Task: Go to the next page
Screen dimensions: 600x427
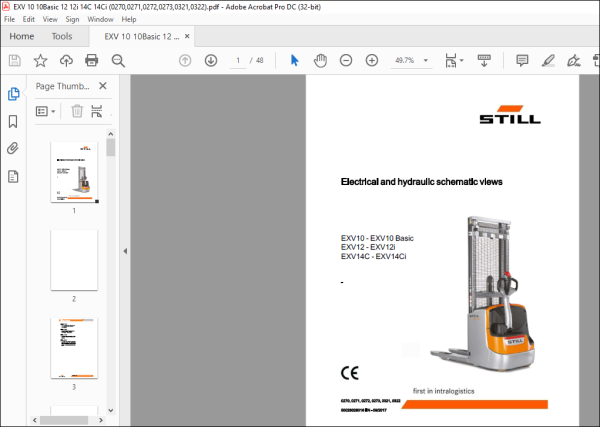Action: click(x=211, y=60)
